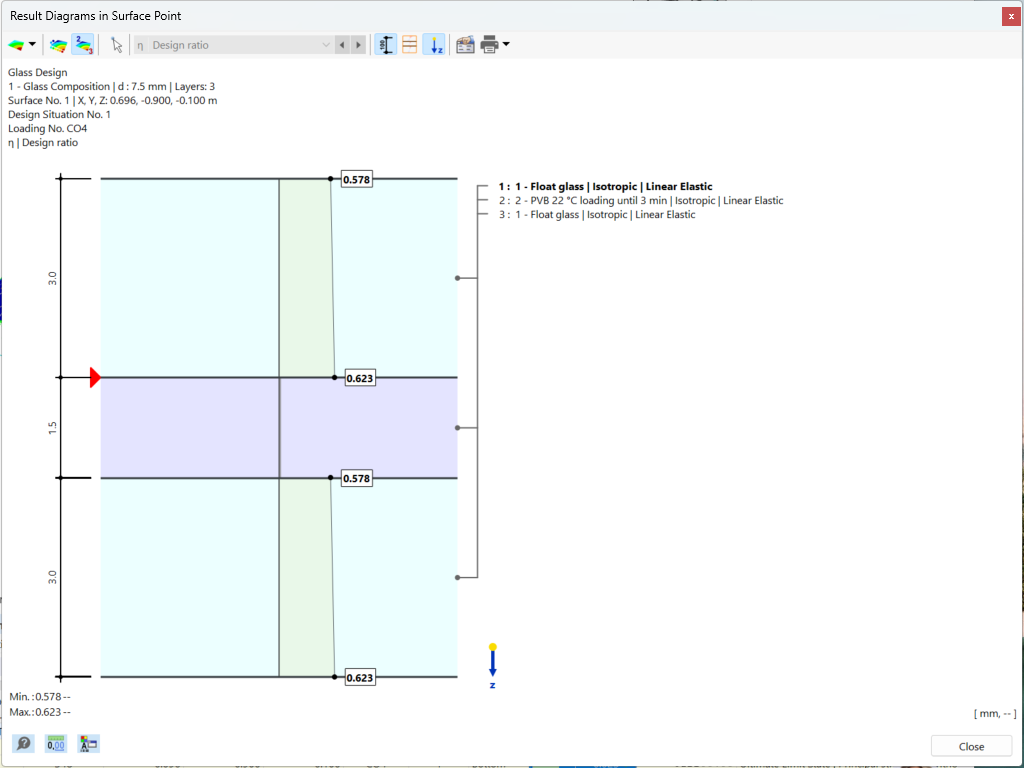Viewport: 1024px width, 768px height.
Task: Toggle the layers table display option
Action: pos(409,44)
